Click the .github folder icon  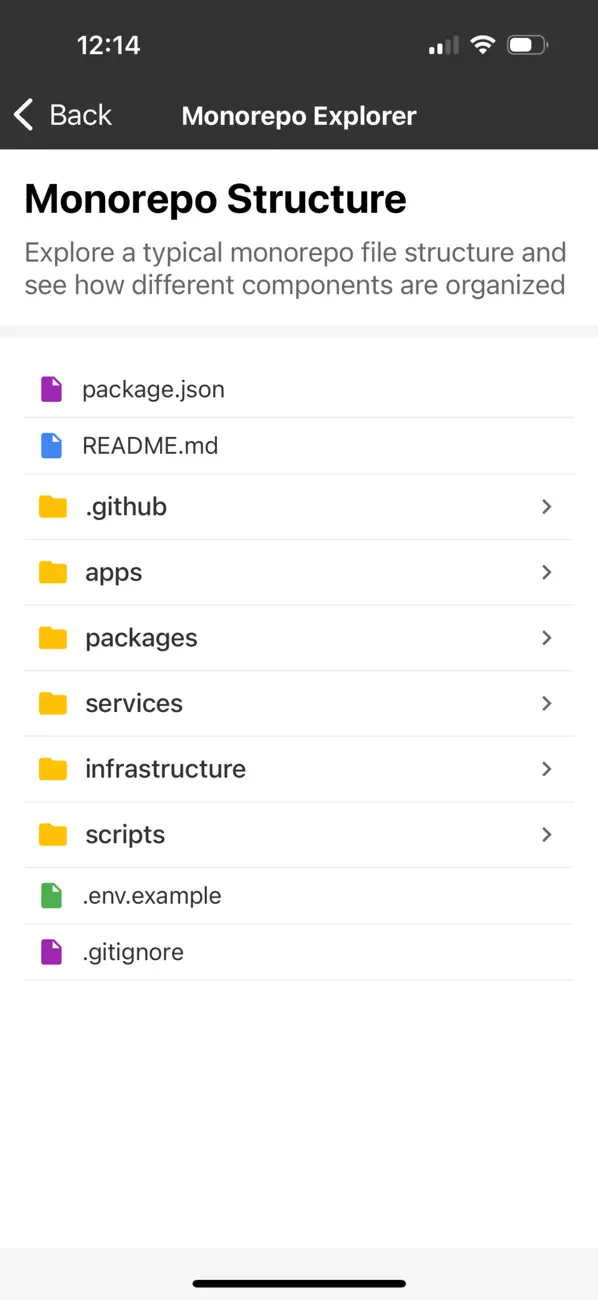point(51,507)
